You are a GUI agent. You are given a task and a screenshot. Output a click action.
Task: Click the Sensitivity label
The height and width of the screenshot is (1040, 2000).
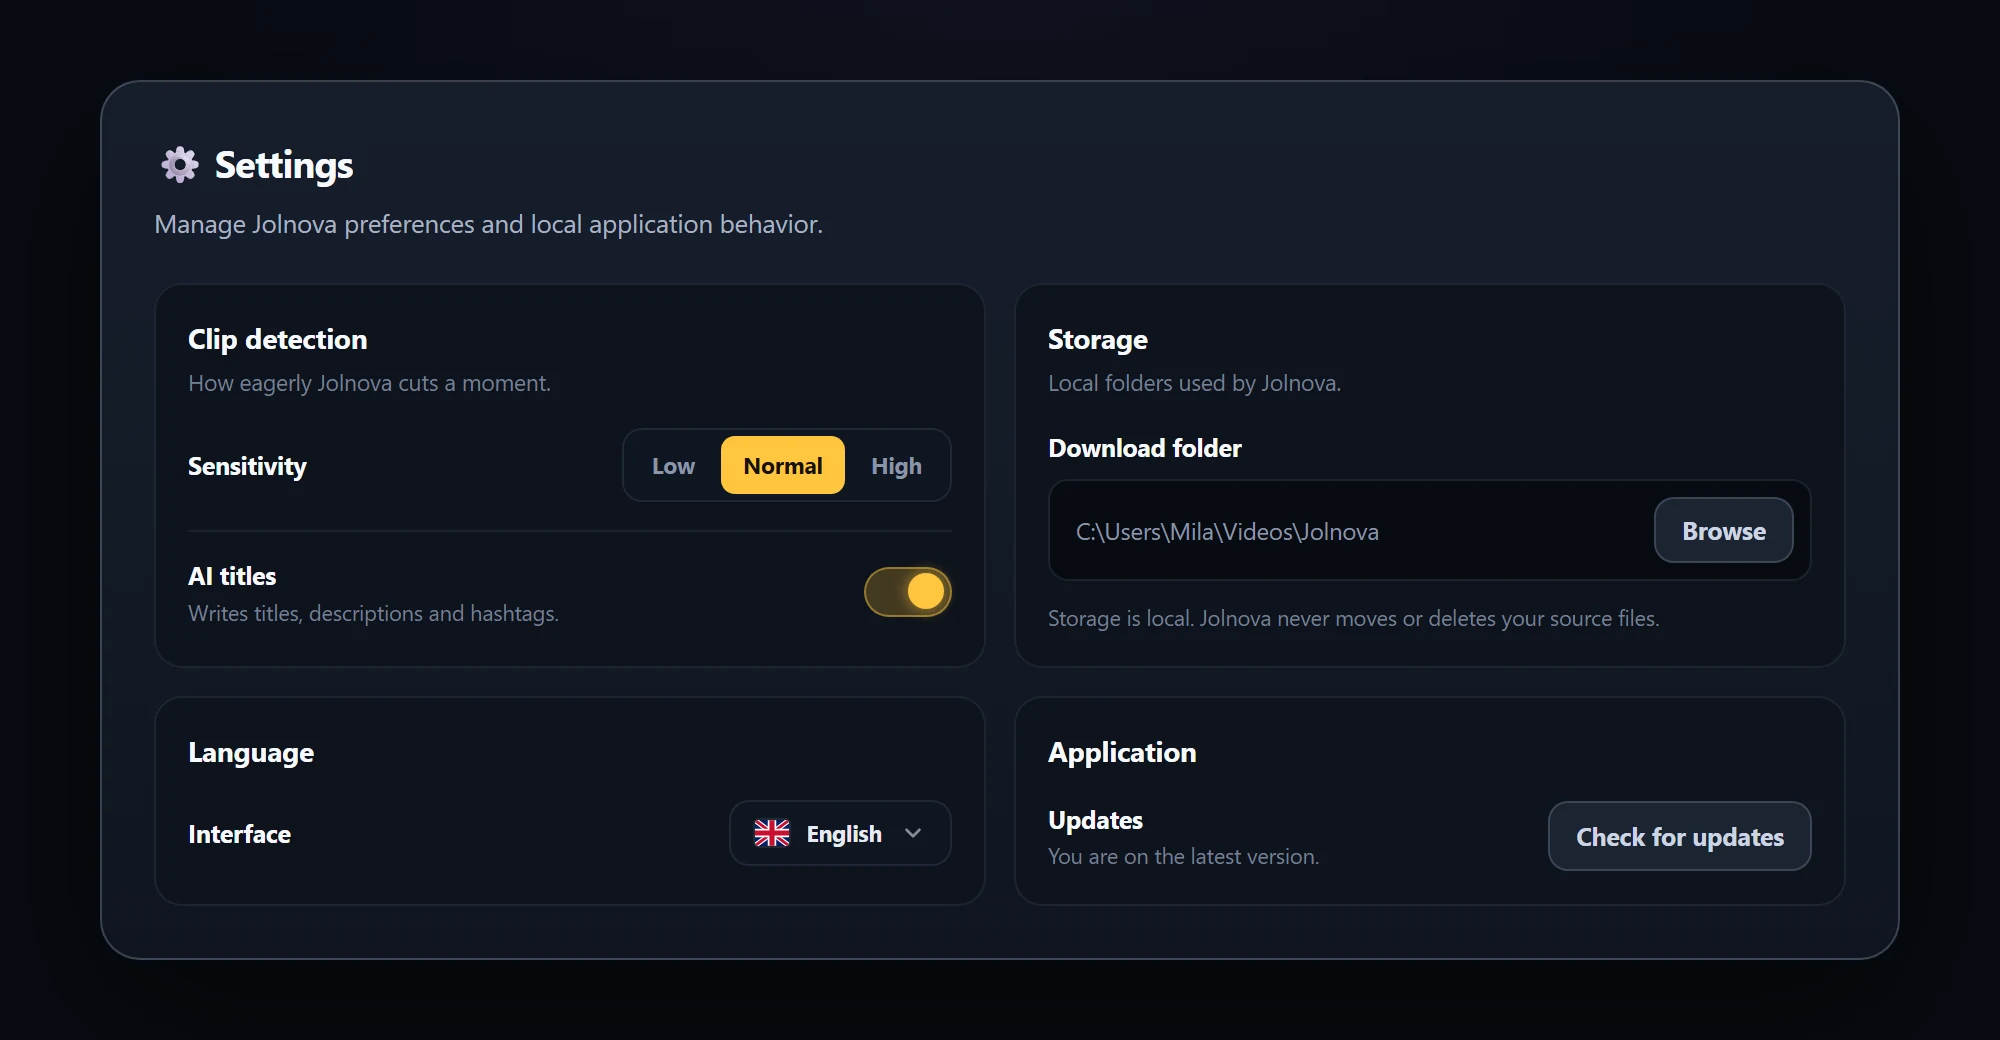(x=247, y=467)
